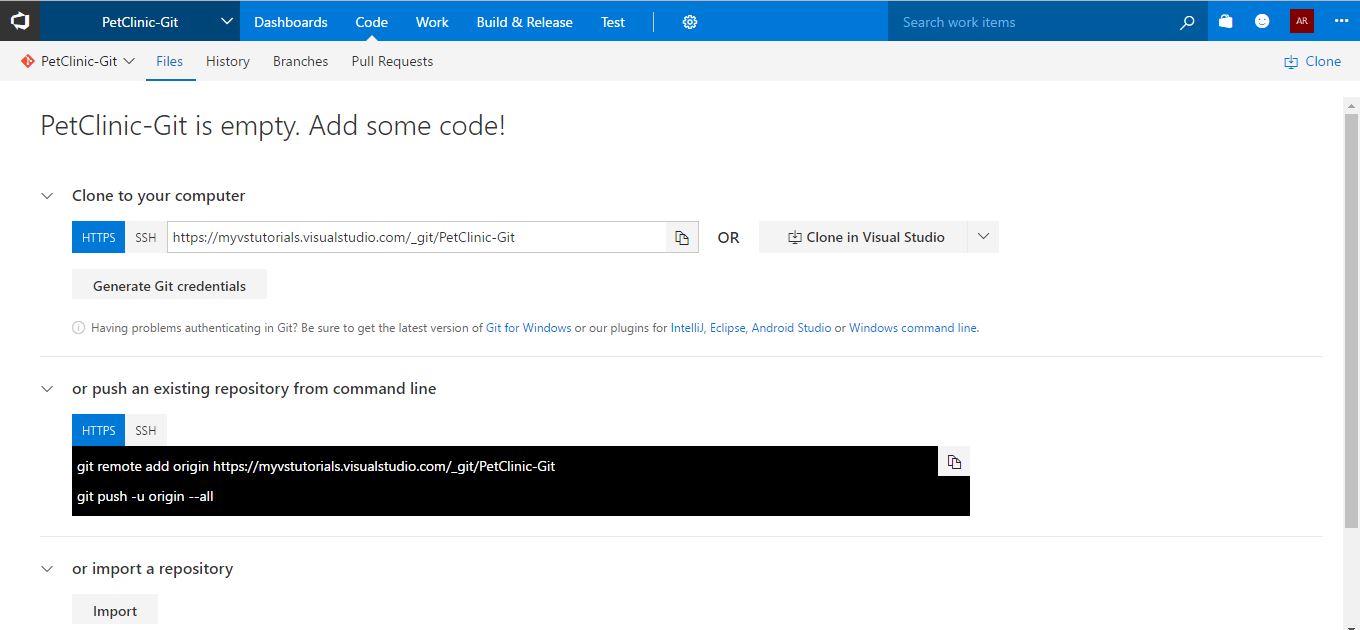1360x630 pixels.
Task: Click the Import button
Action: pyautogui.click(x=115, y=610)
